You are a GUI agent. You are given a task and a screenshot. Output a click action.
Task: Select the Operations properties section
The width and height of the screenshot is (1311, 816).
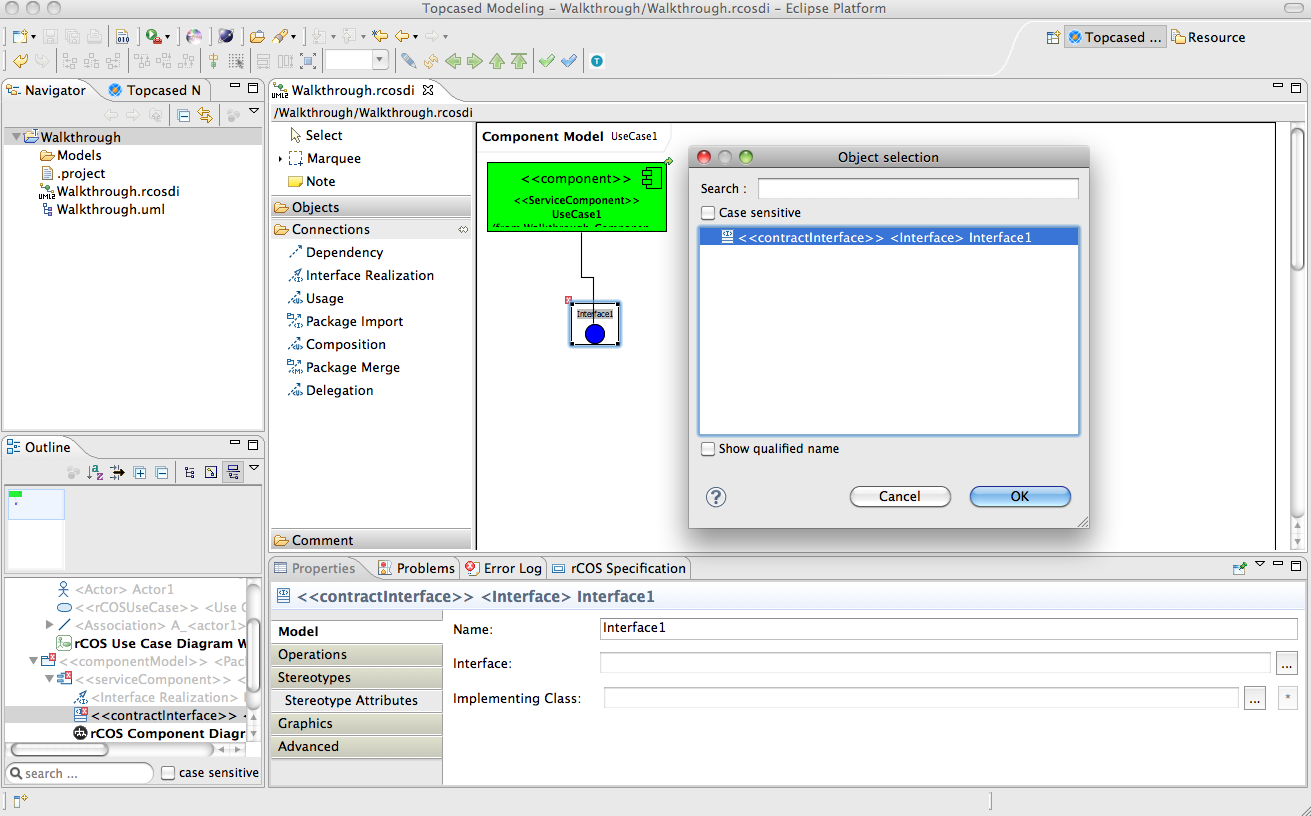pyautogui.click(x=356, y=654)
